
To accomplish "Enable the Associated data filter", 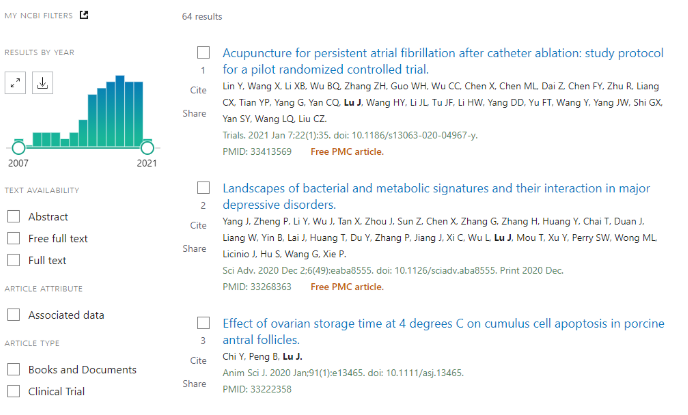I will click(14, 315).
